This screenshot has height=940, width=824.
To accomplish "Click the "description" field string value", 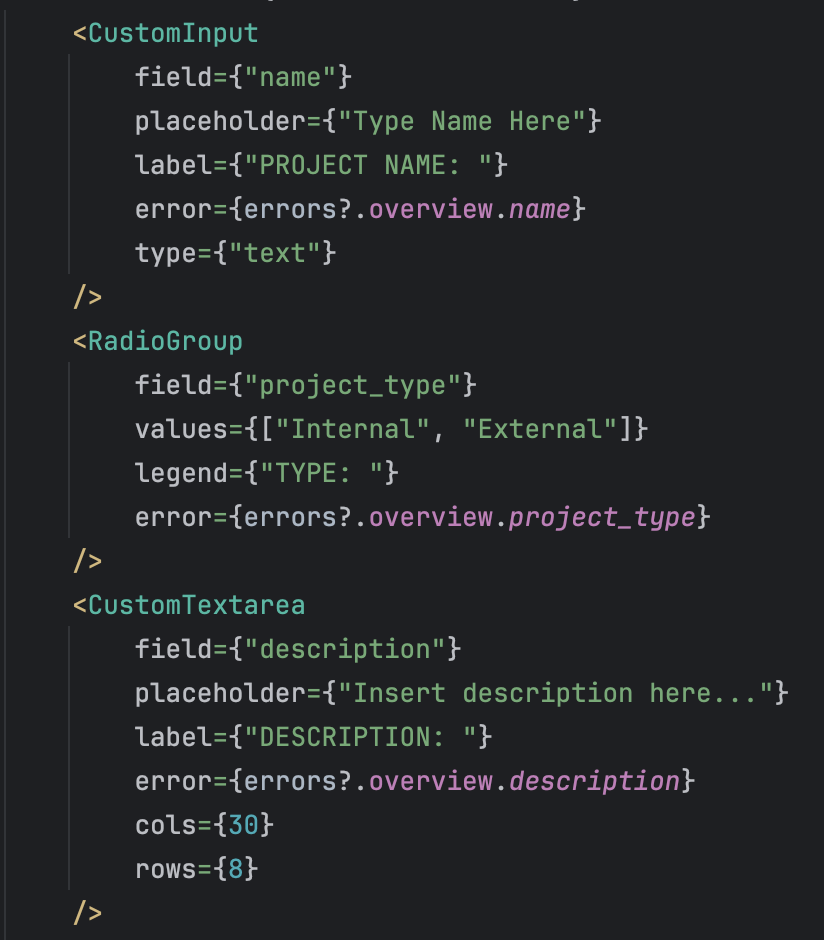I will (x=345, y=649).
